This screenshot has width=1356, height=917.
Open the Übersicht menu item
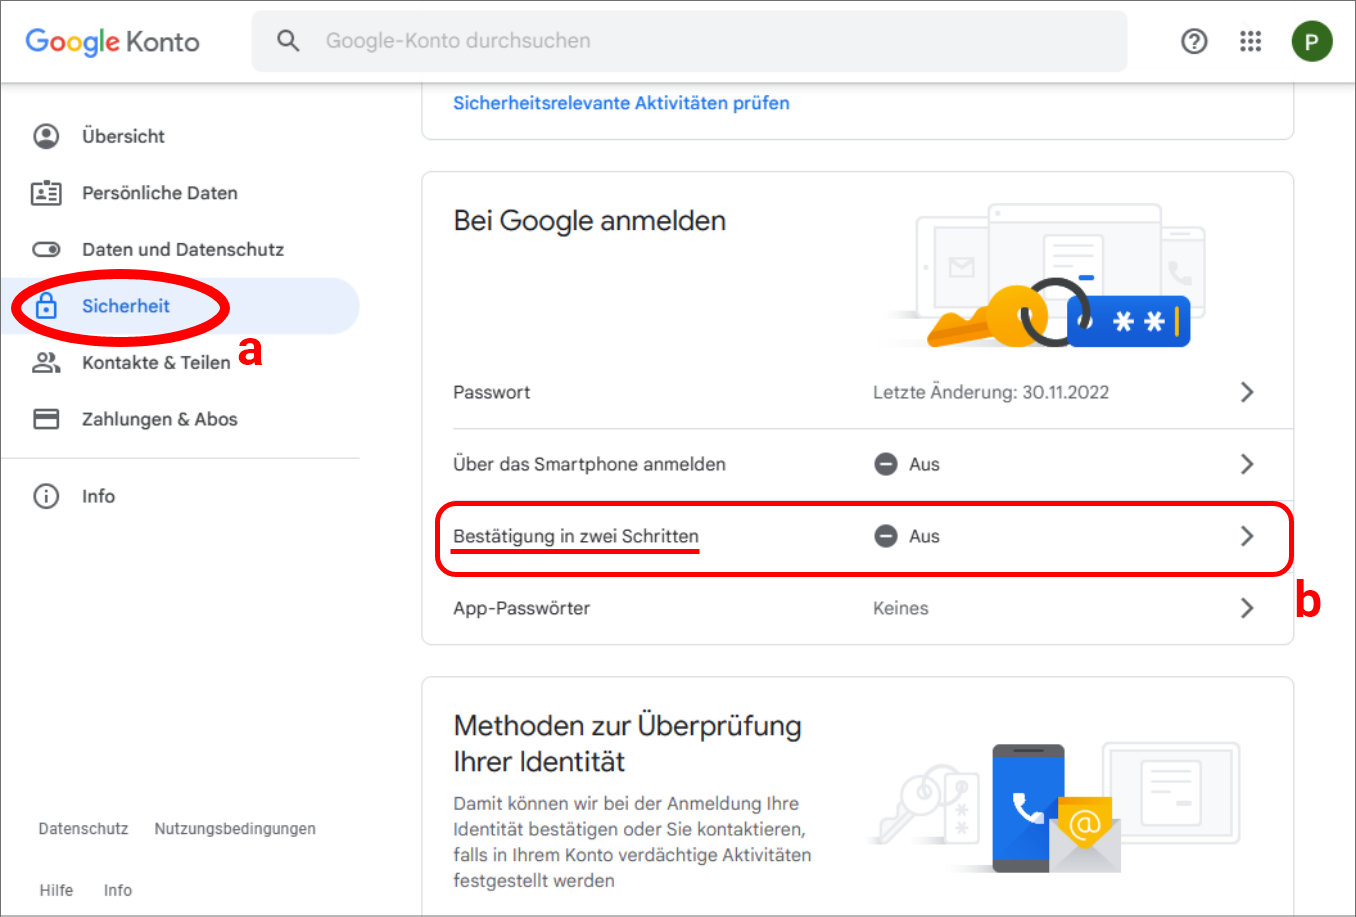point(180,136)
